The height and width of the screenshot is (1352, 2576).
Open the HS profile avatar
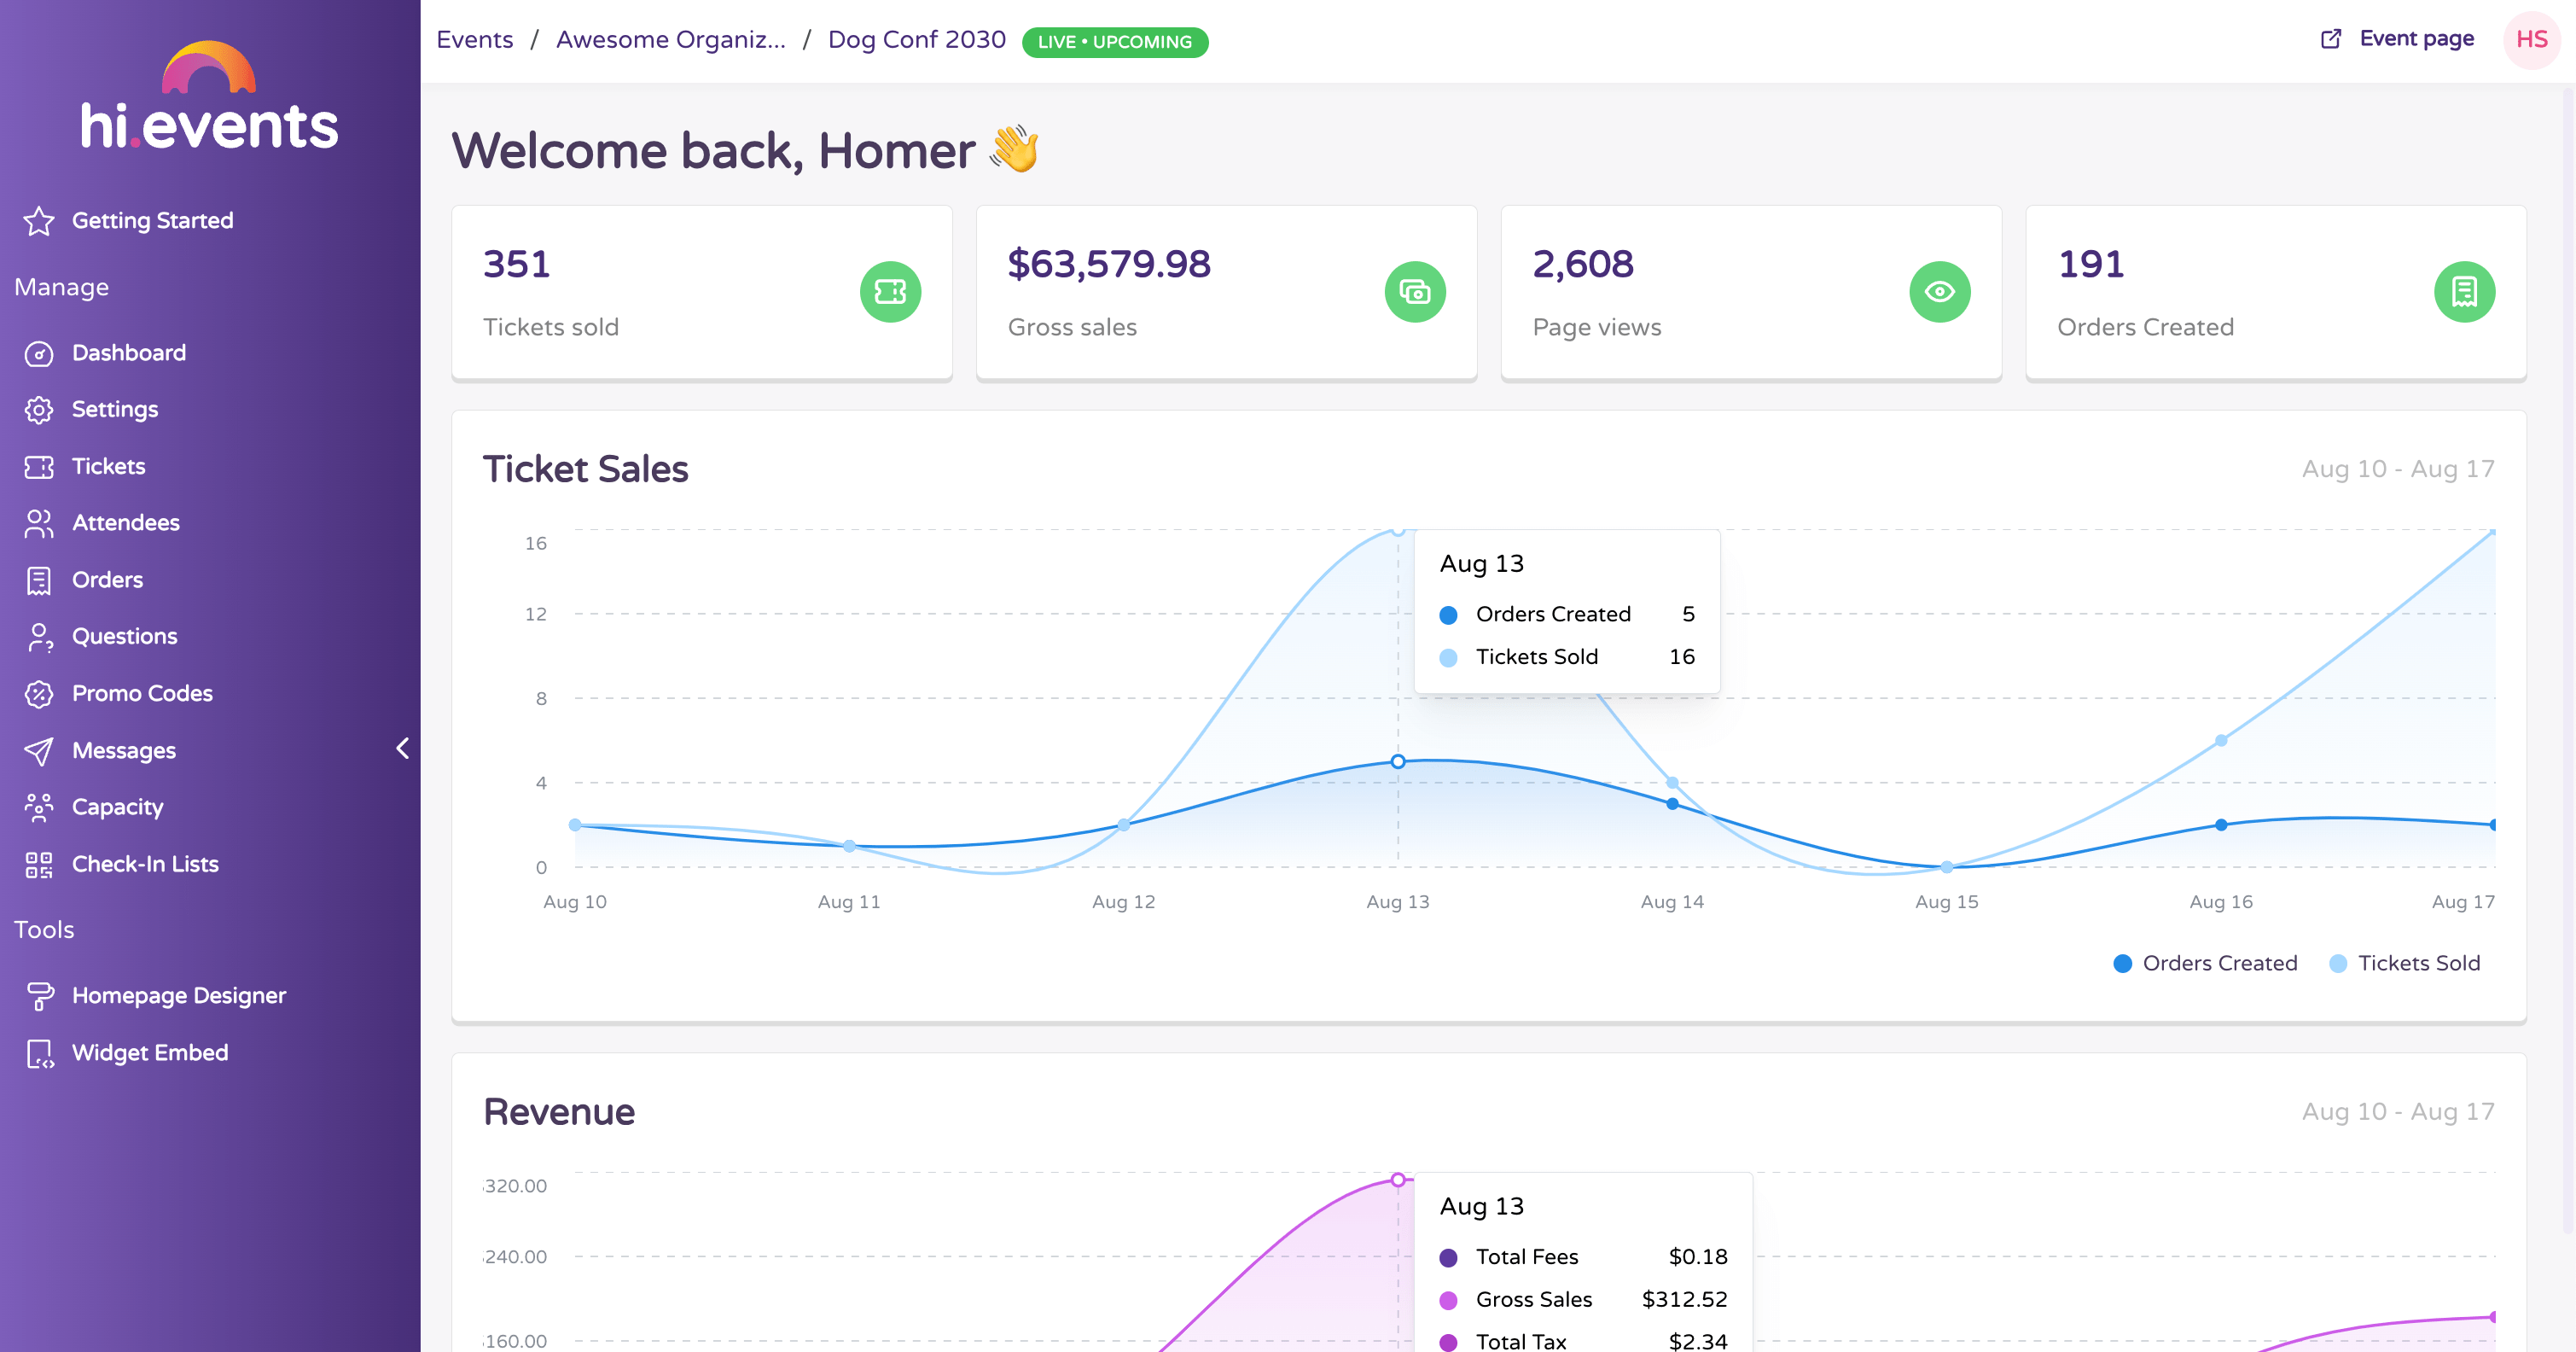(x=2533, y=39)
